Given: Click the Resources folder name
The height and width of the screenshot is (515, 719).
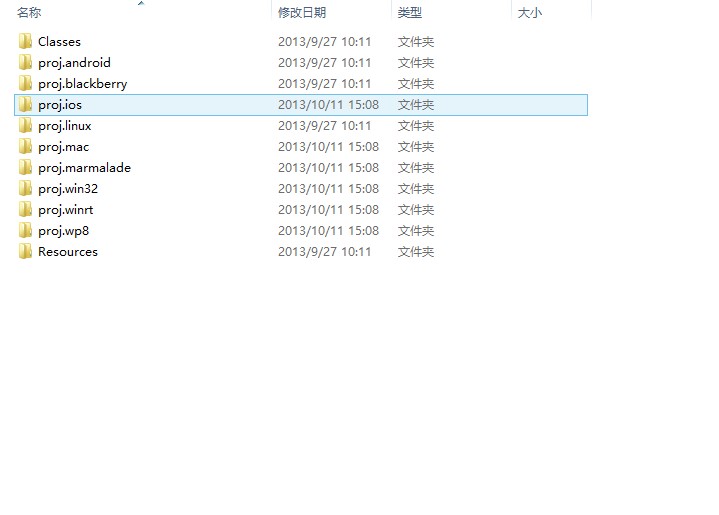Looking at the screenshot, I should coord(68,252).
